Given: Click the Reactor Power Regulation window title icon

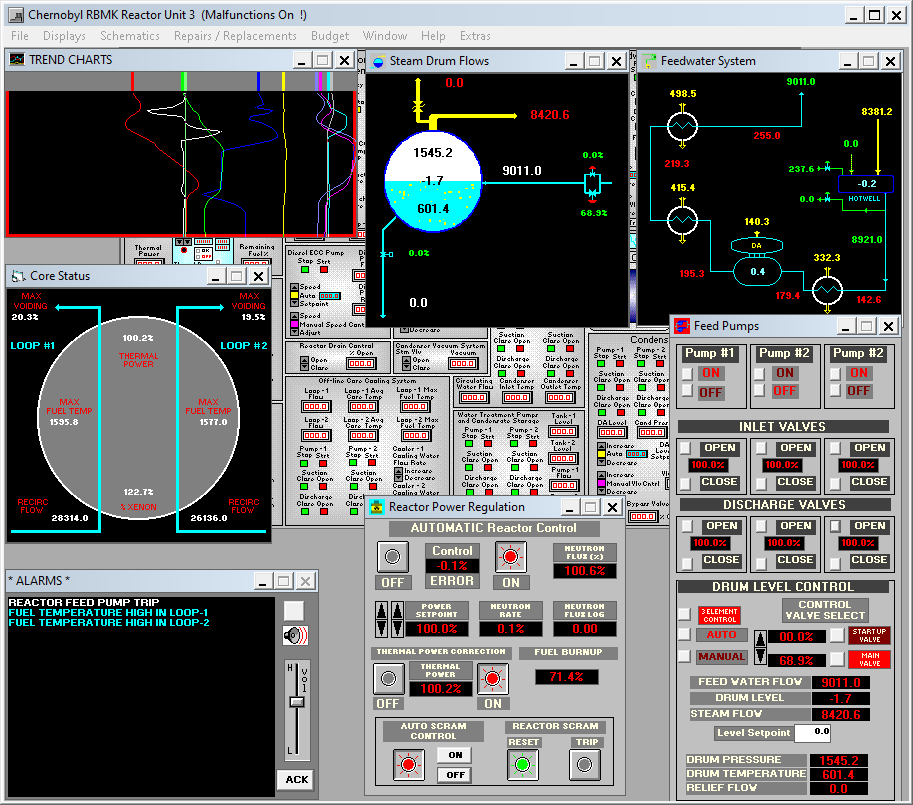Looking at the screenshot, I should [377, 507].
